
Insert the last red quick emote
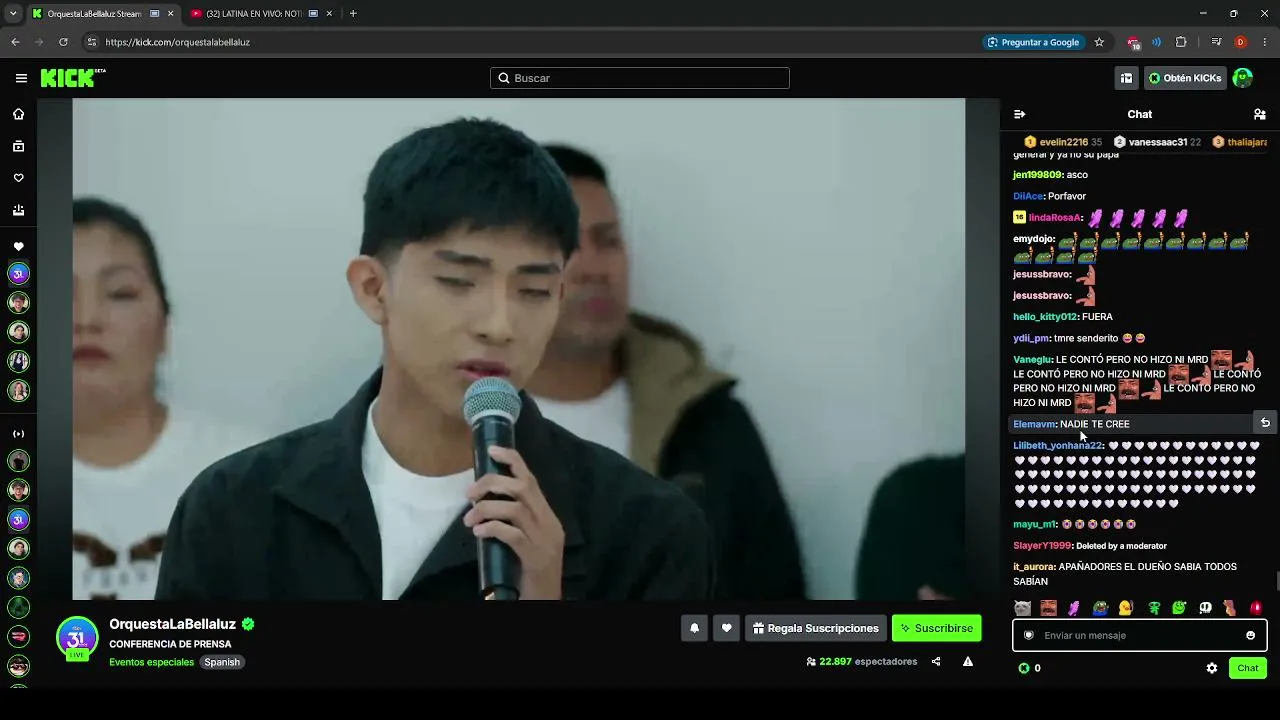coord(1256,608)
